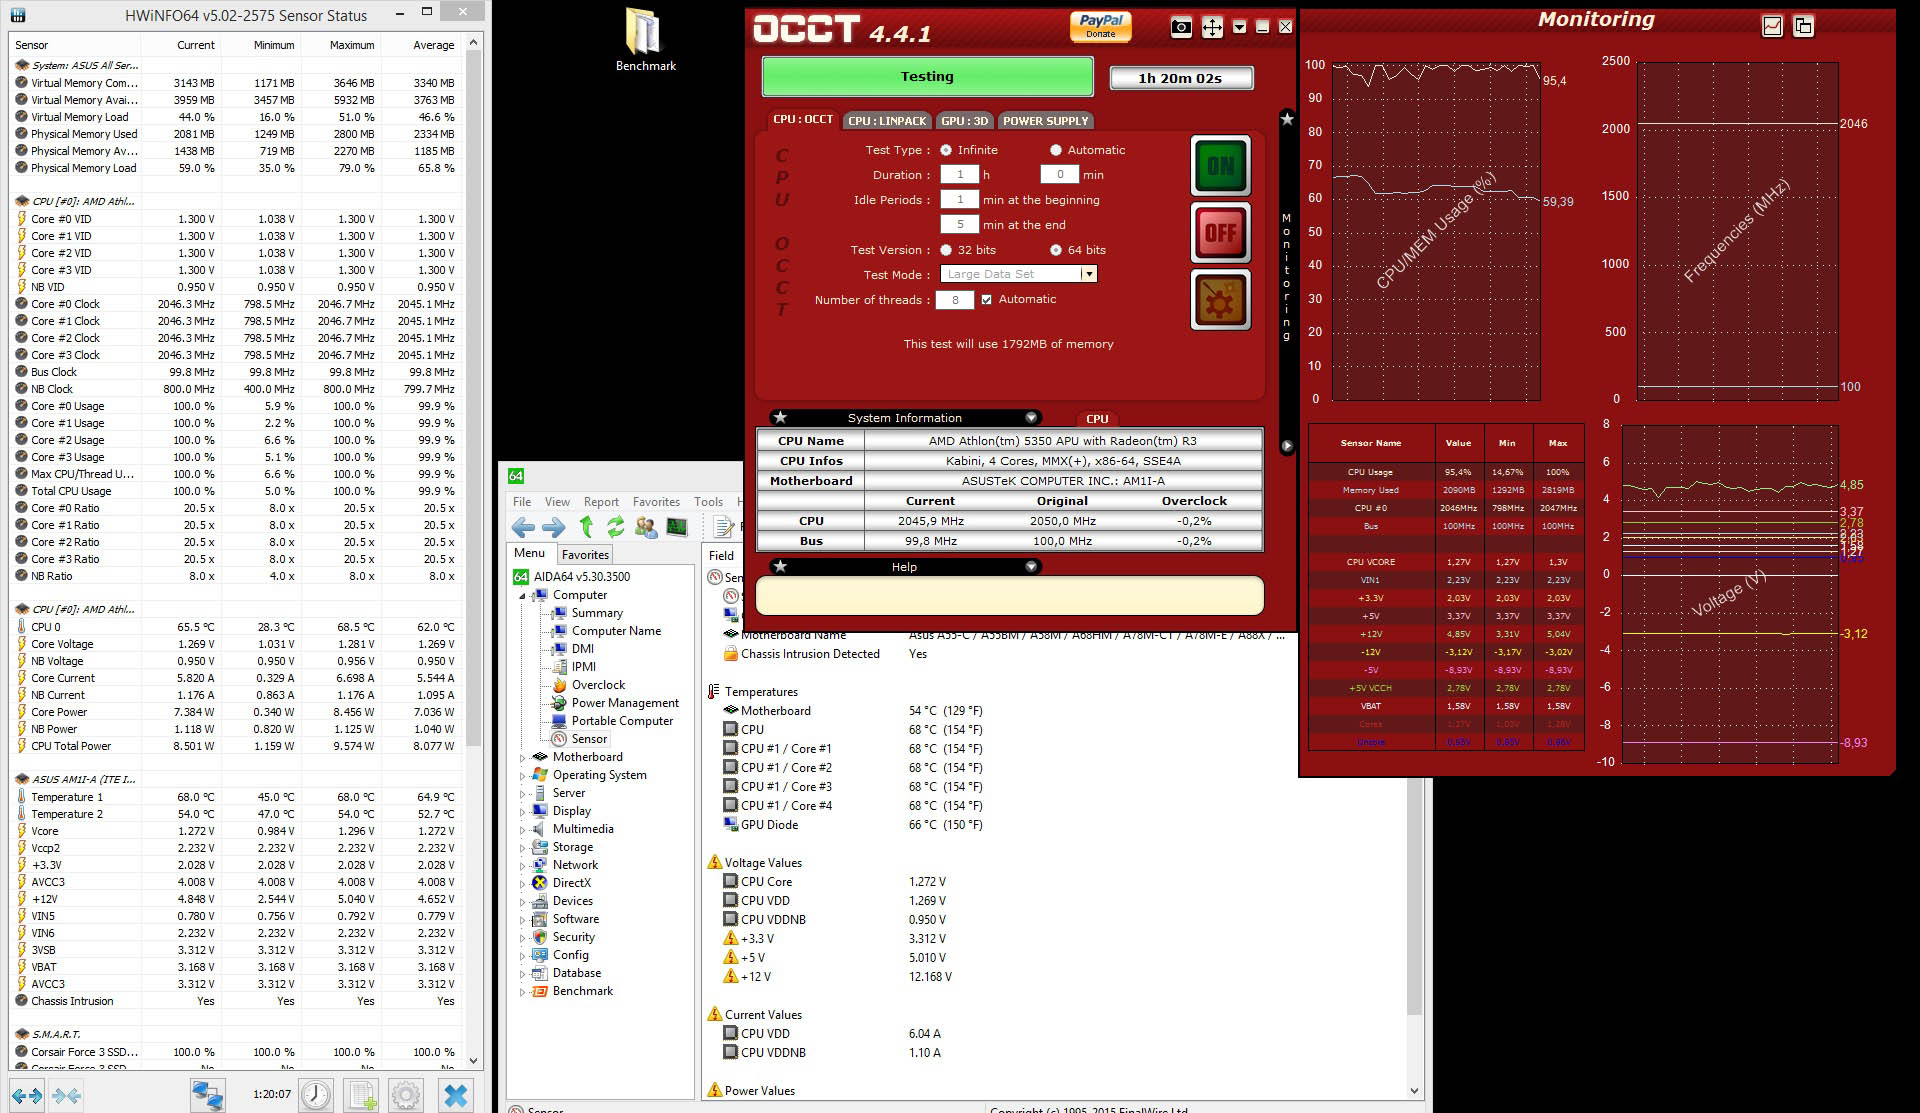This screenshot has height=1113, width=1920.
Task: Click the Monitoring graph view icon
Action: coord(1772,27)
